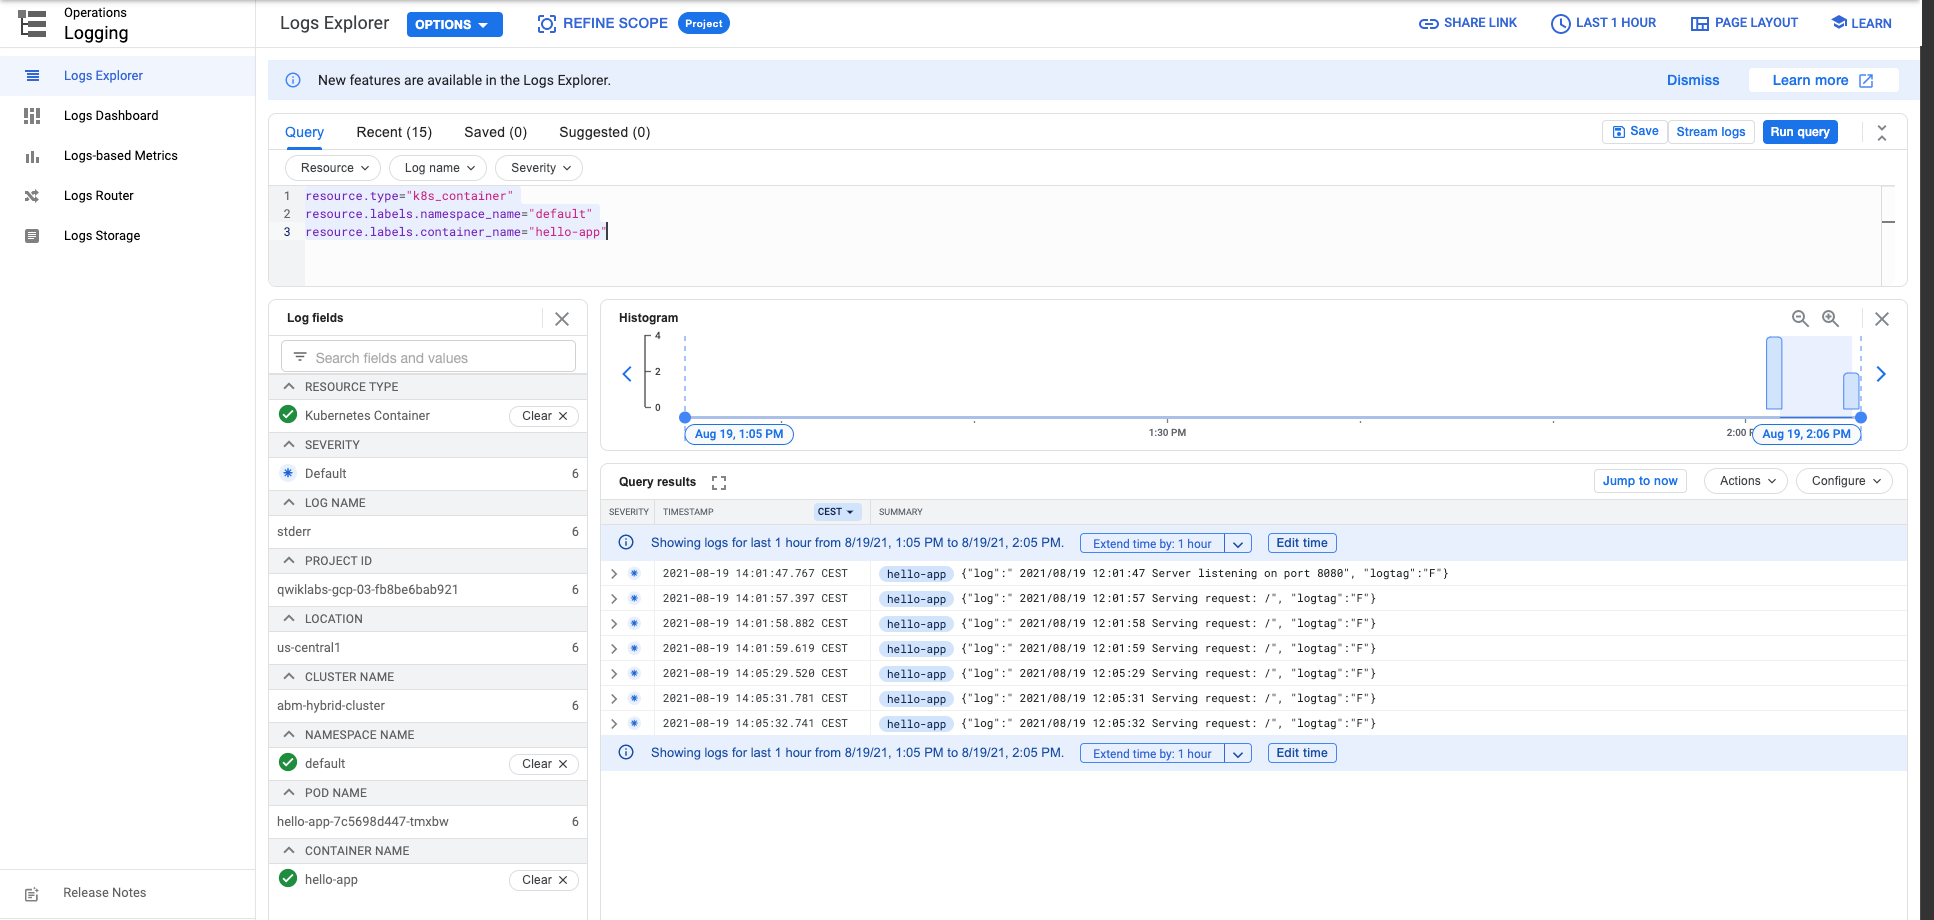The height and width of the screenshot is (920, 1934).
Task: Move histogram time range backward
Action: 627,374
